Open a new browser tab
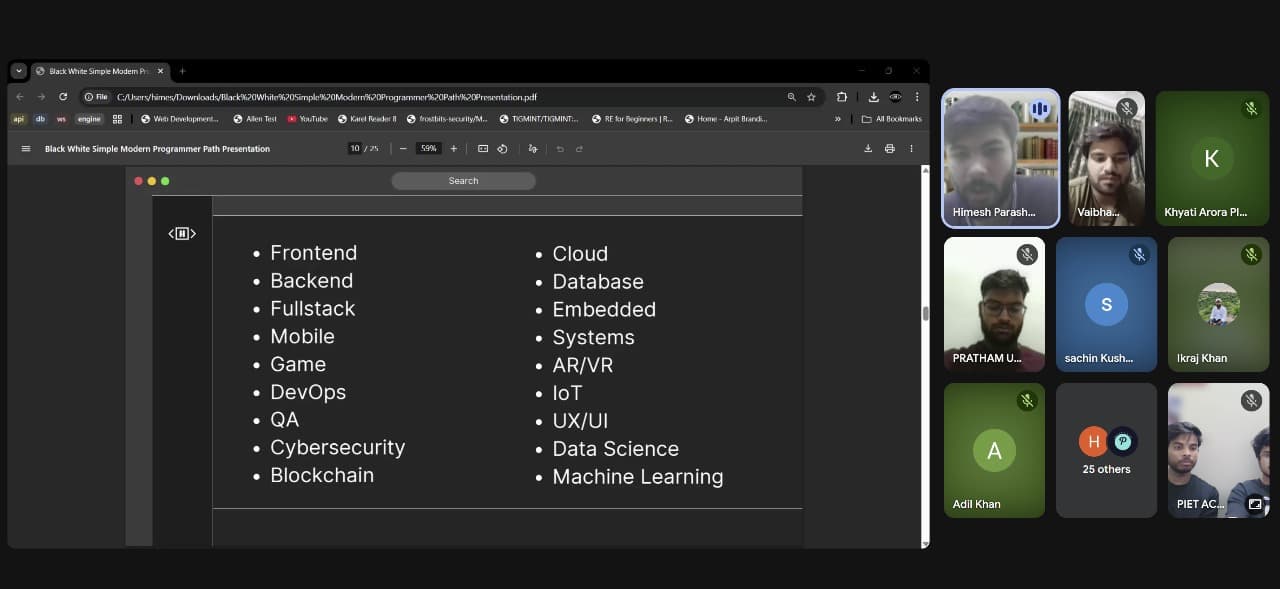 [x=182, y=71]
